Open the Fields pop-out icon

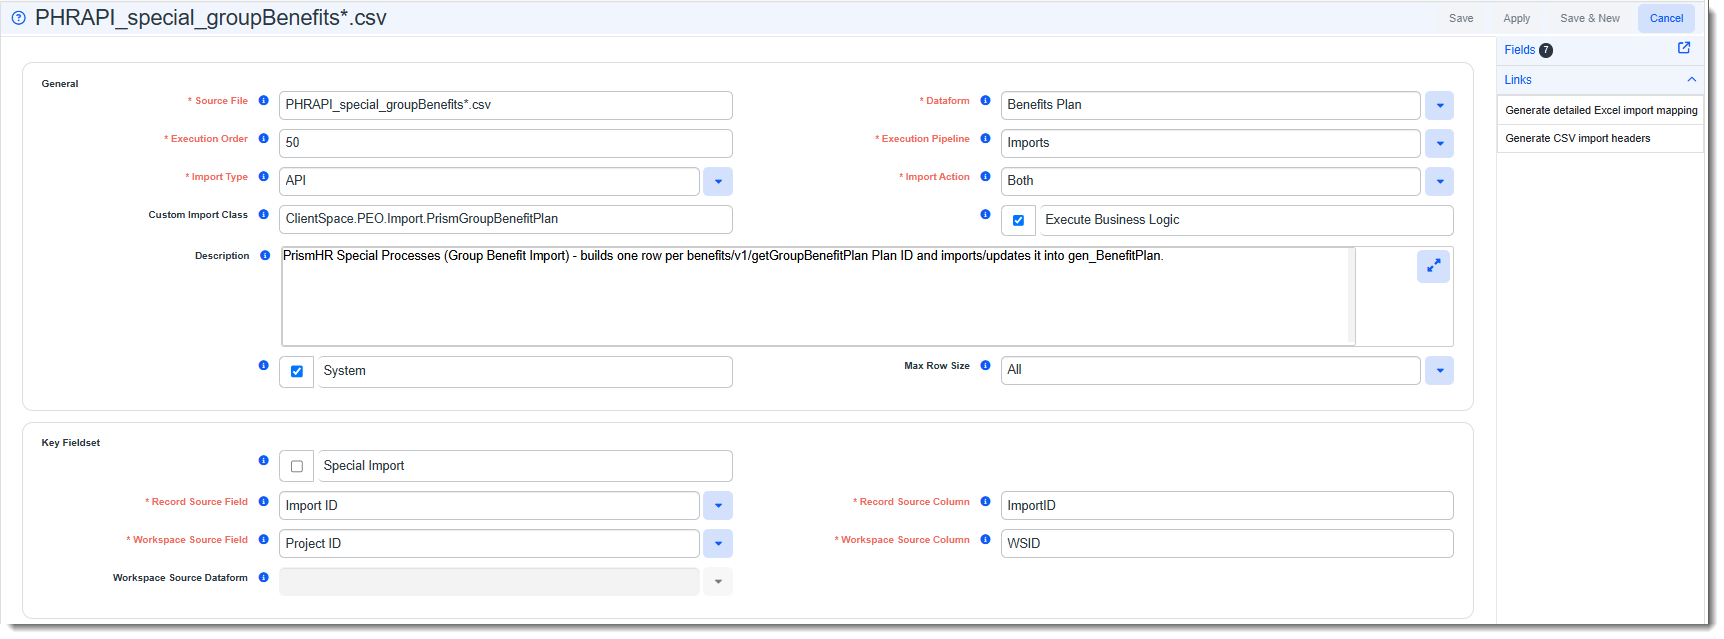tap(1684, 48)
